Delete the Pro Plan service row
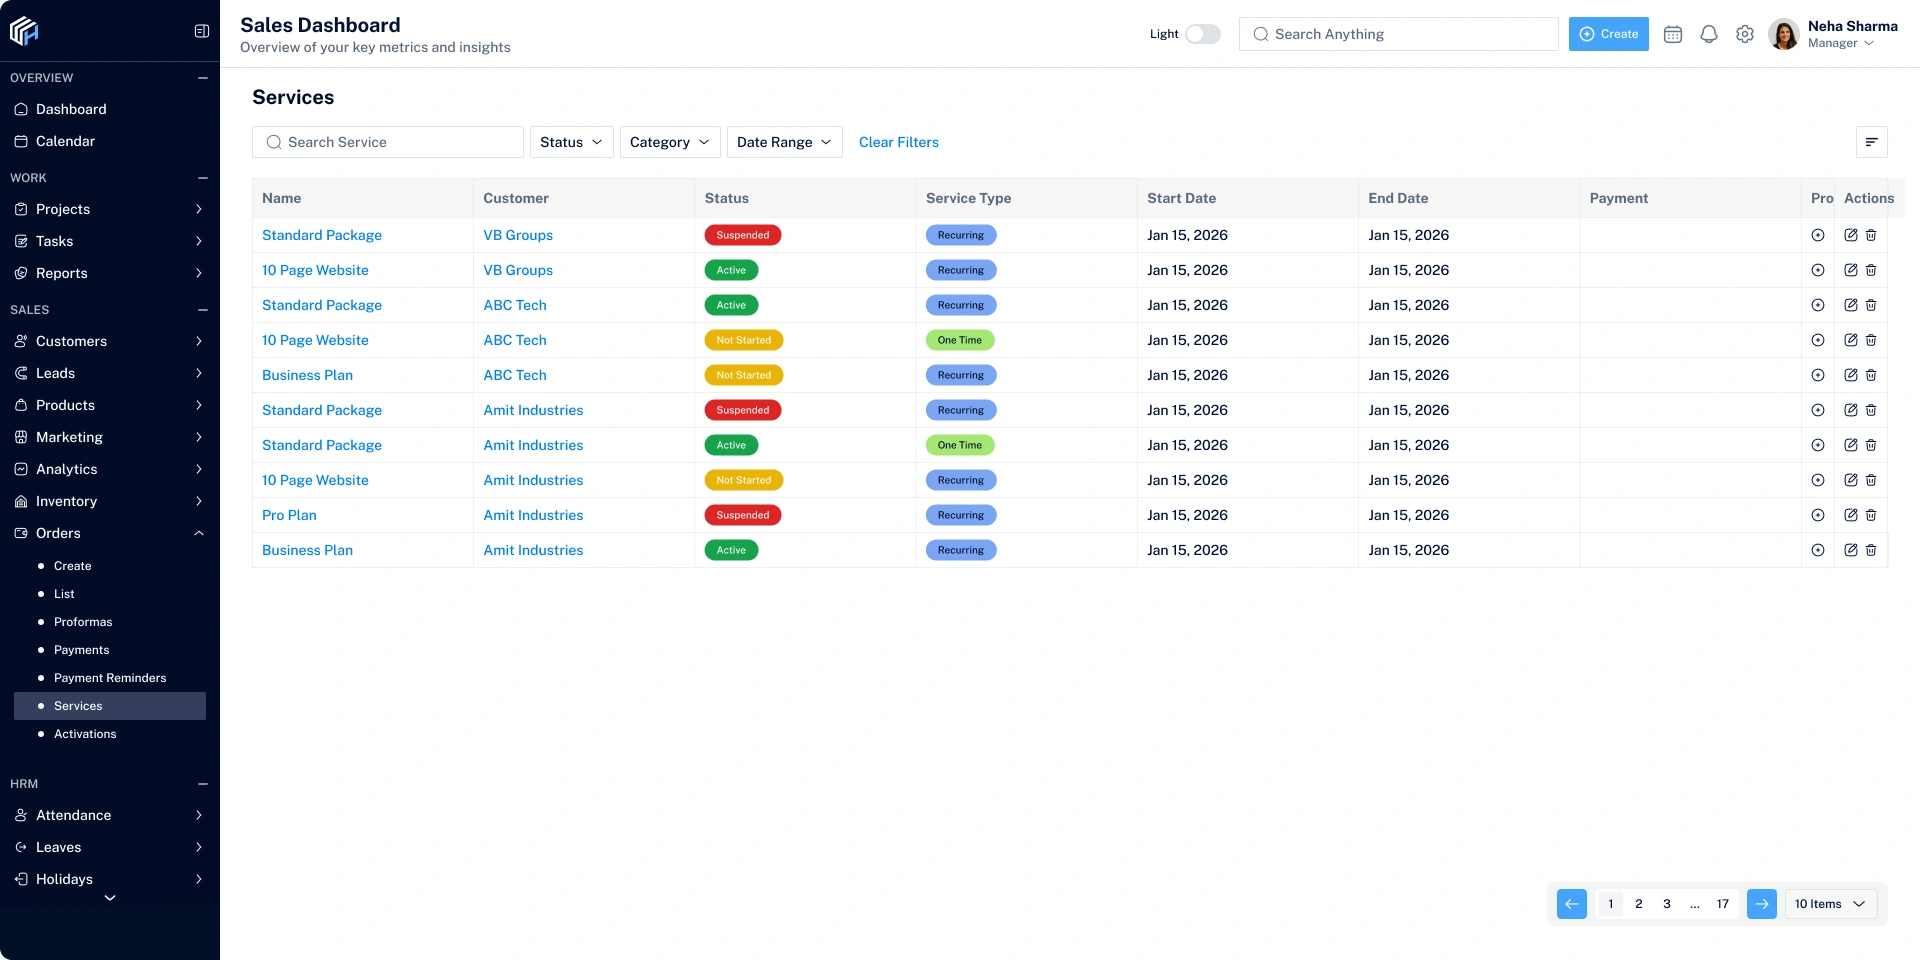The height and width of the screenshot is (960, 1920). point(1871,515)
